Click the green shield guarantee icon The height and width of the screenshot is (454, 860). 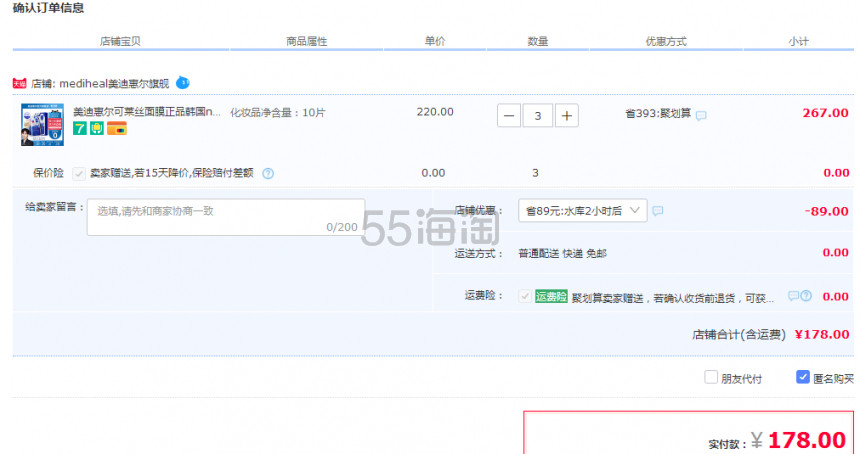pyautogui.click(x=97, y=128)
